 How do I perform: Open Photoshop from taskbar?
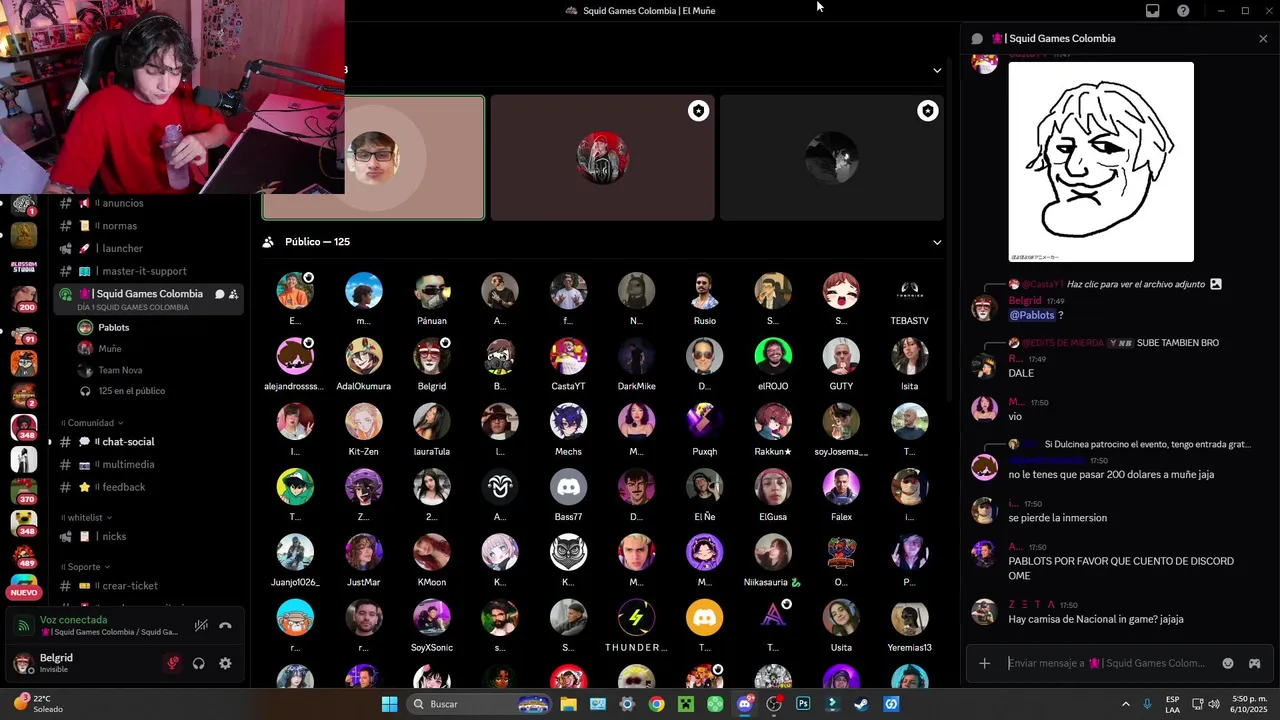tap(803, 704)
